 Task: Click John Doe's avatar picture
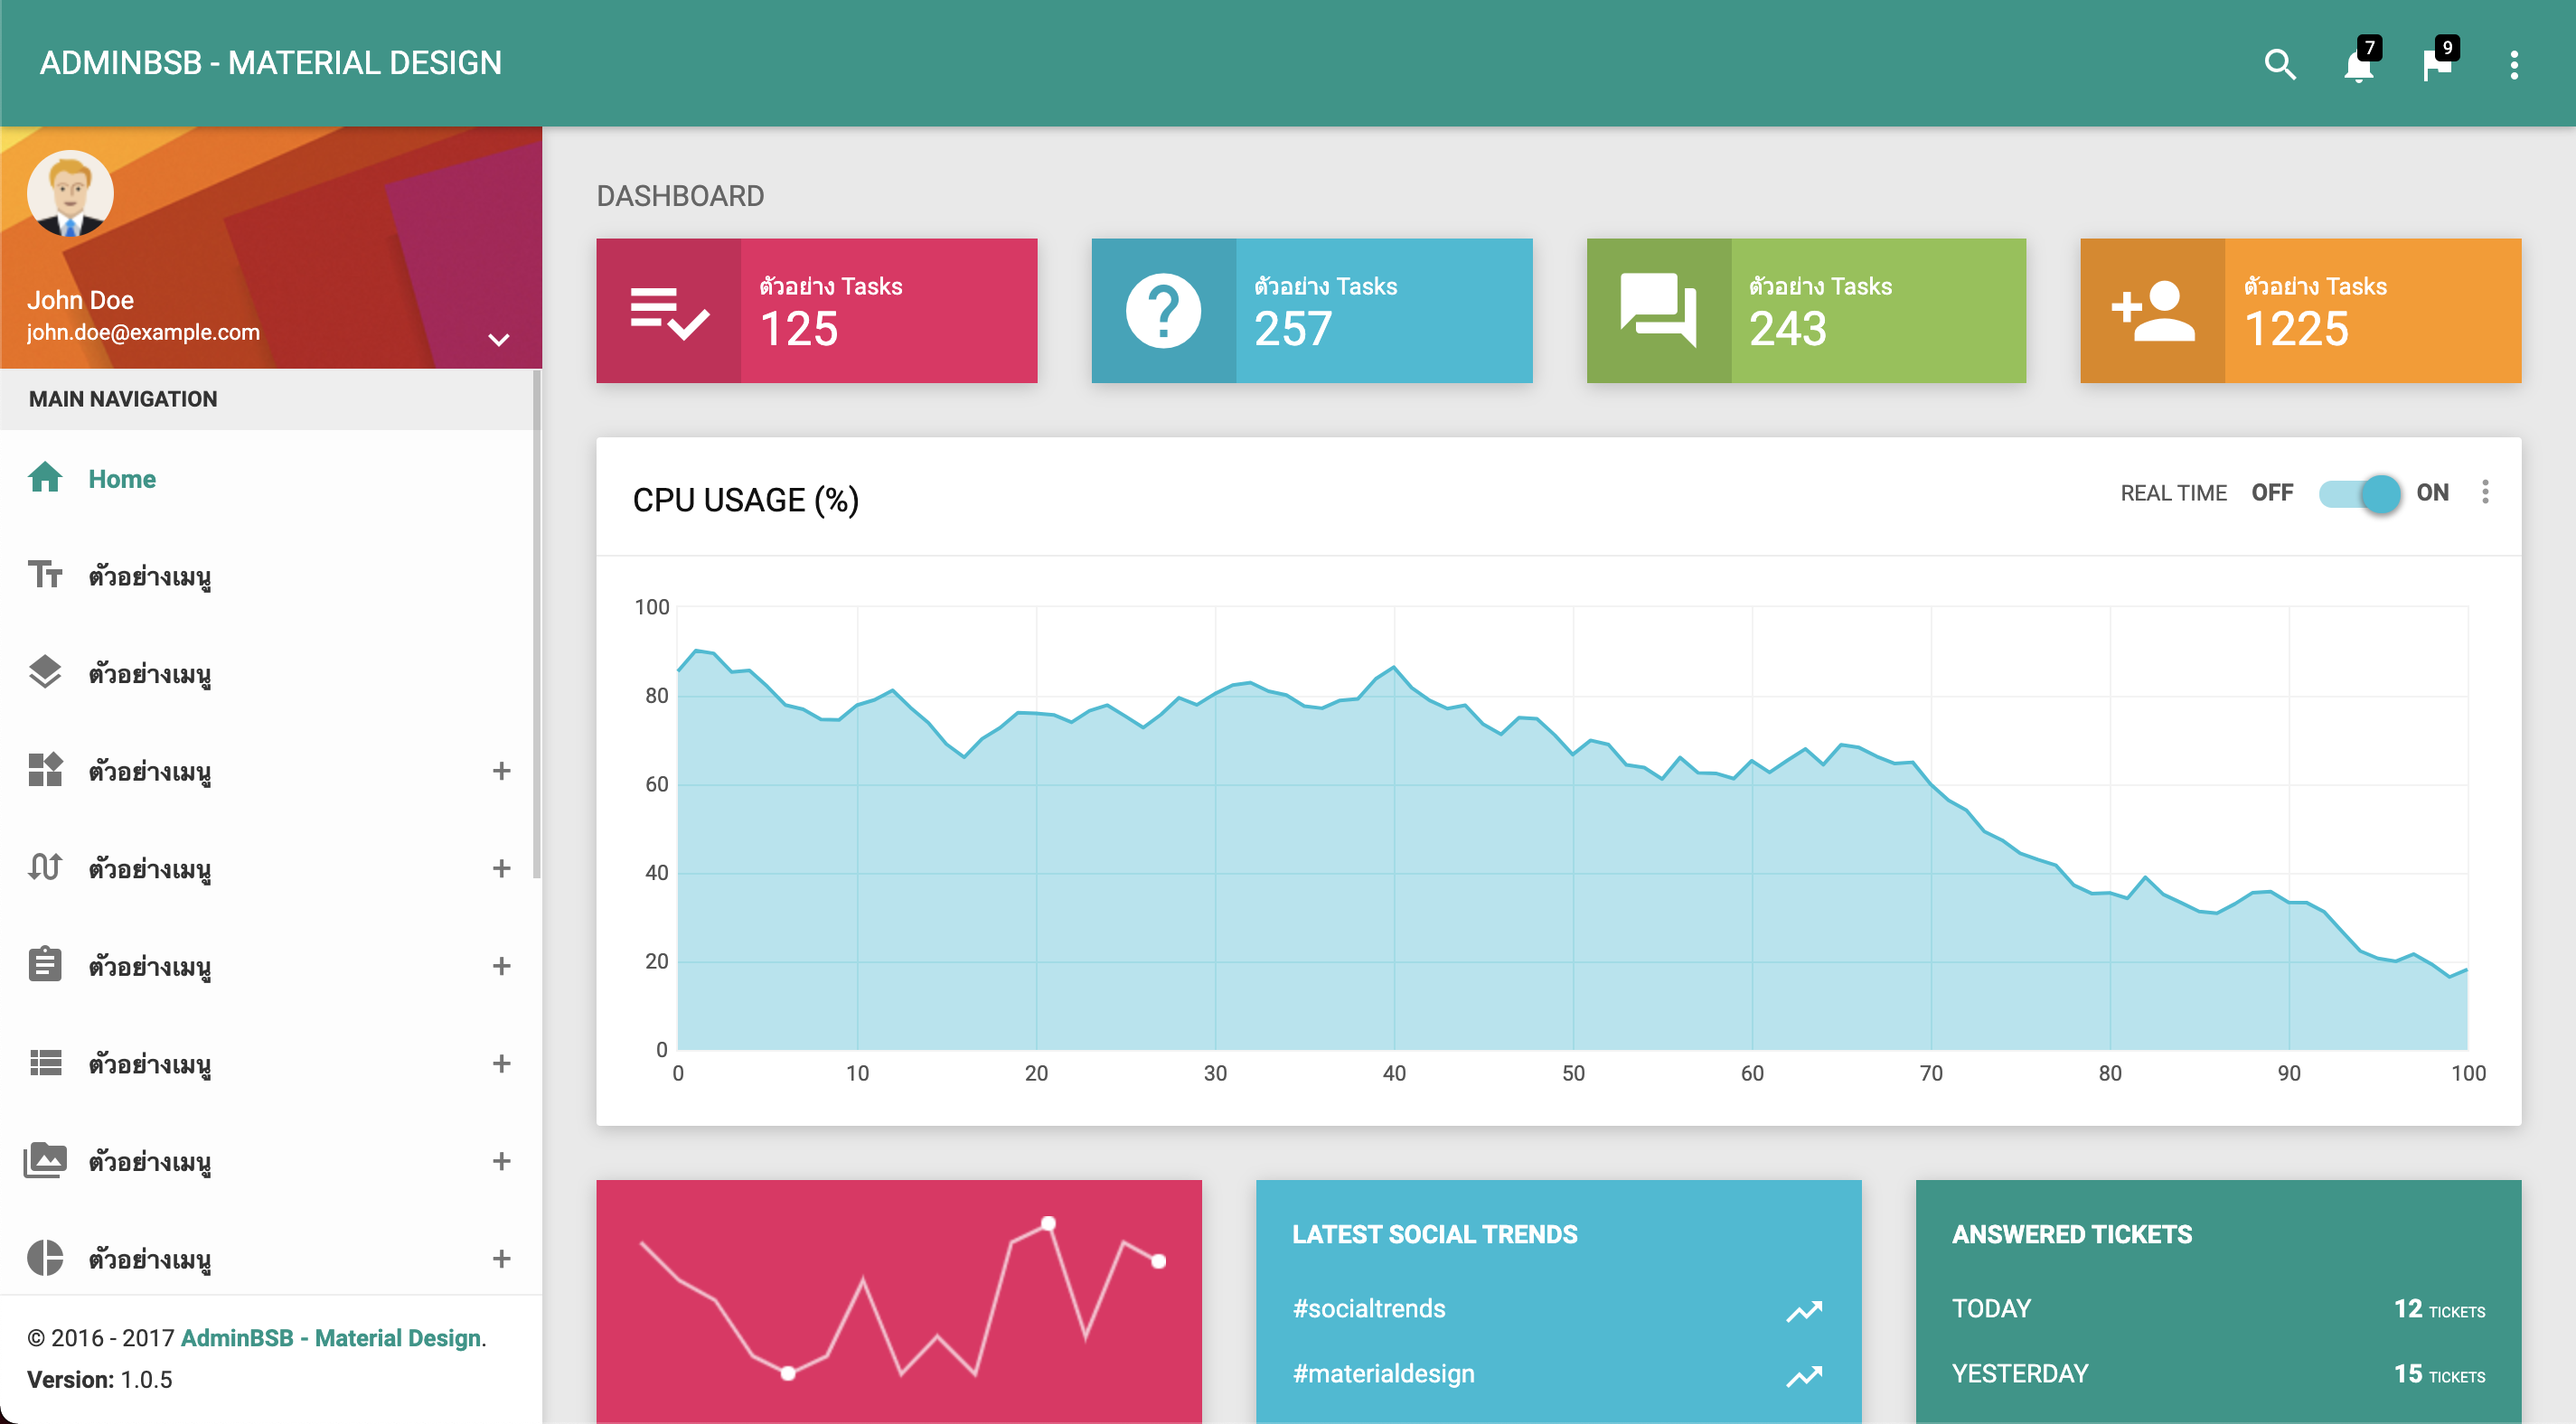pyautogui.click(x=70, y=194)
